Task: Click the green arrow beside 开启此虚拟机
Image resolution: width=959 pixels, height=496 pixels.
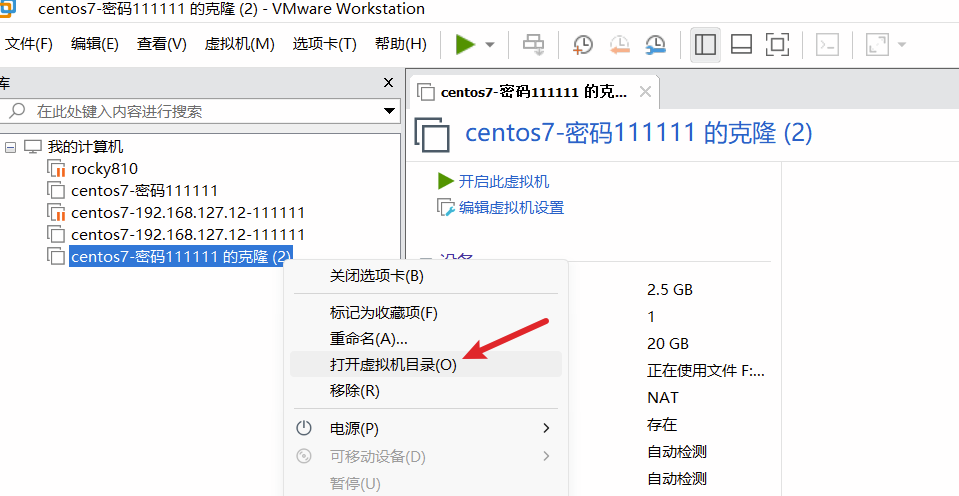Action: pyautogui.click(x=445, y=181)
